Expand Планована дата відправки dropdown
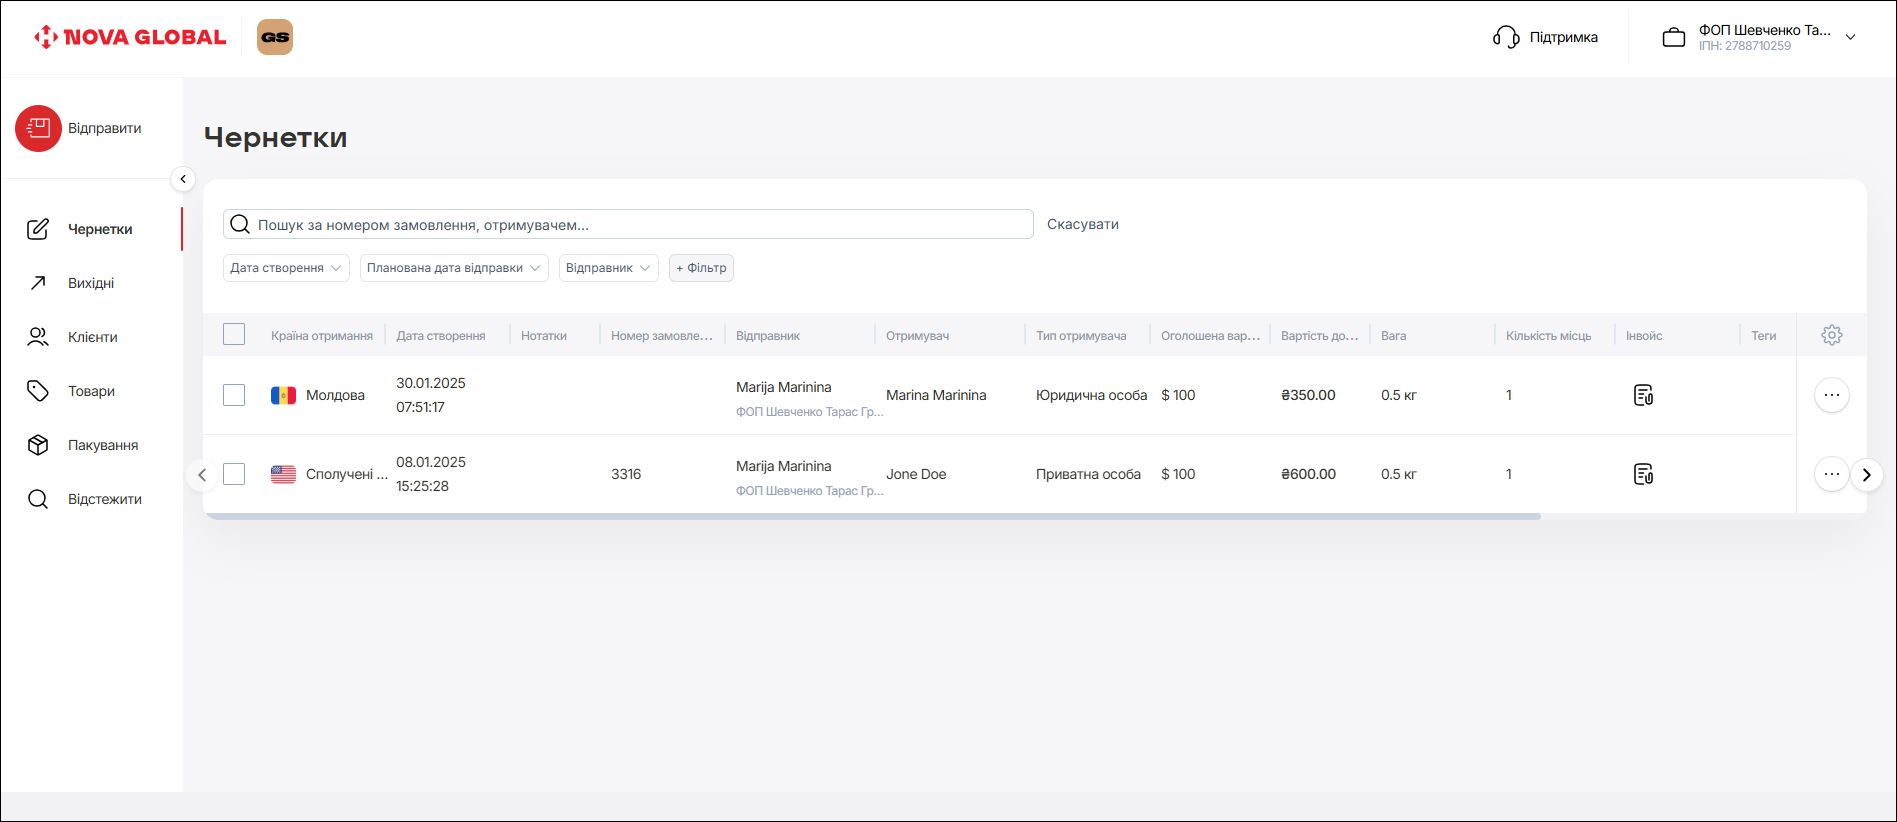This screenshot has height=822, width=1897. coord(453,268)
